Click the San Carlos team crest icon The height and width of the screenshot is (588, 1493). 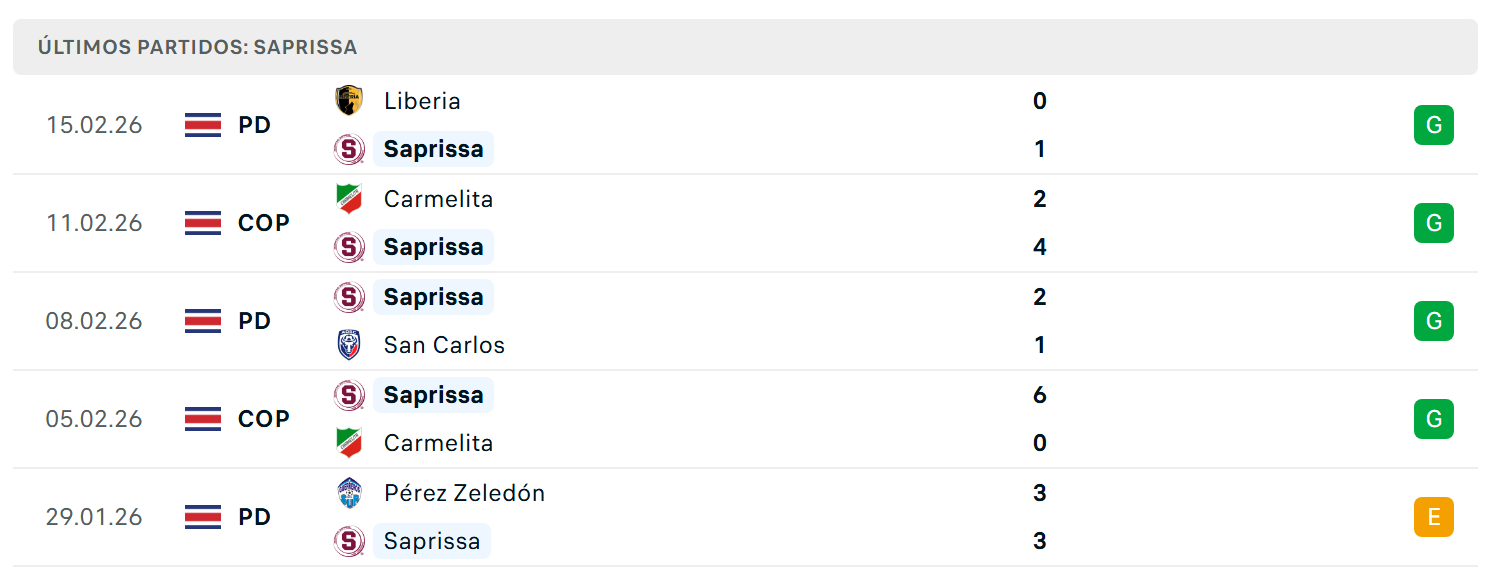coord(348,345)
